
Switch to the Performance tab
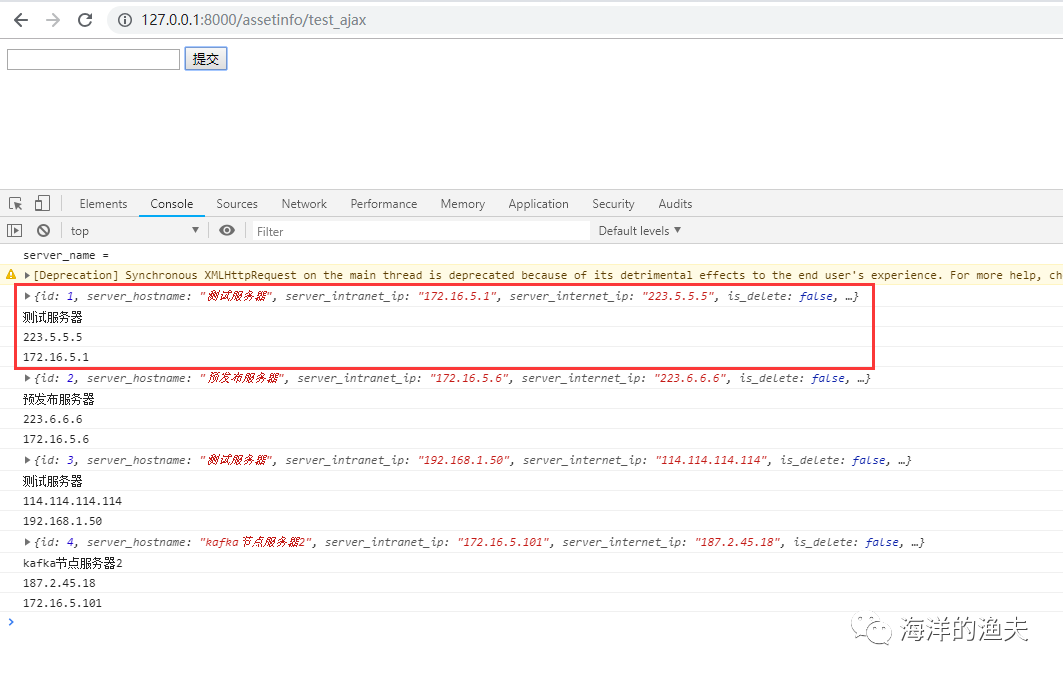(x=384, y=204)
